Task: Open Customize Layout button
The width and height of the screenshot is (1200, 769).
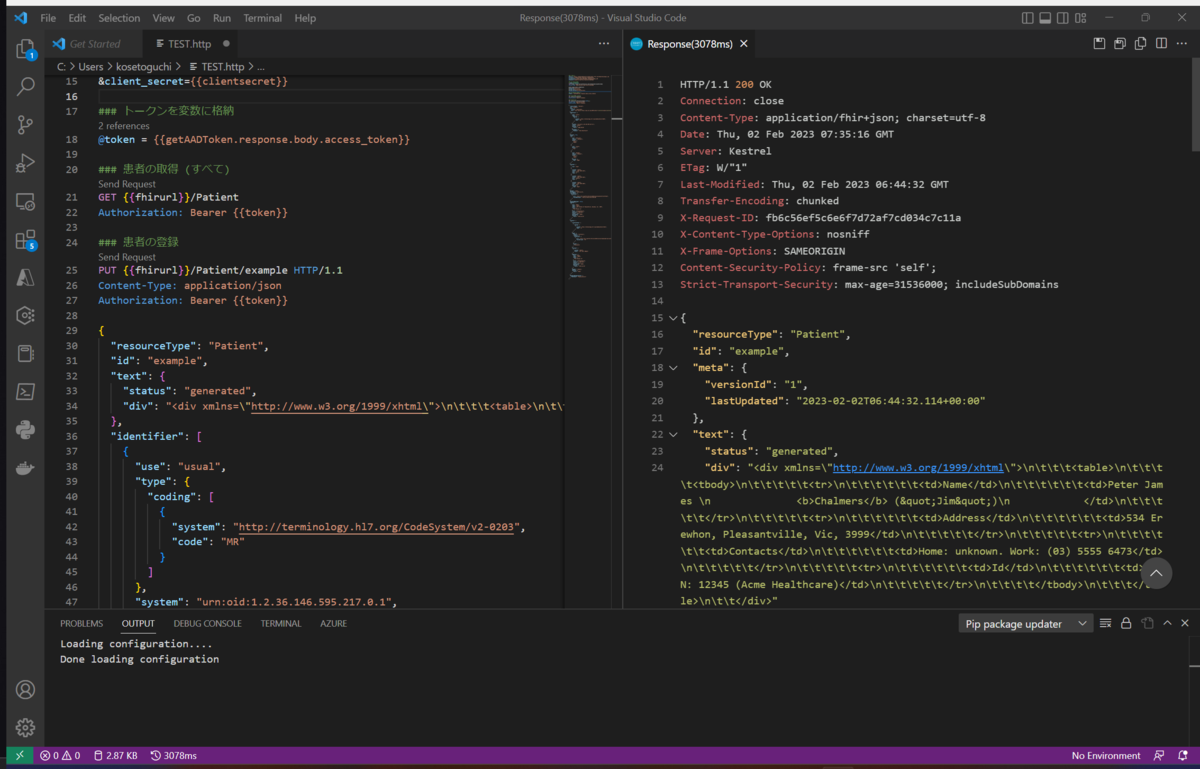Action: [x=1081, y=18]
